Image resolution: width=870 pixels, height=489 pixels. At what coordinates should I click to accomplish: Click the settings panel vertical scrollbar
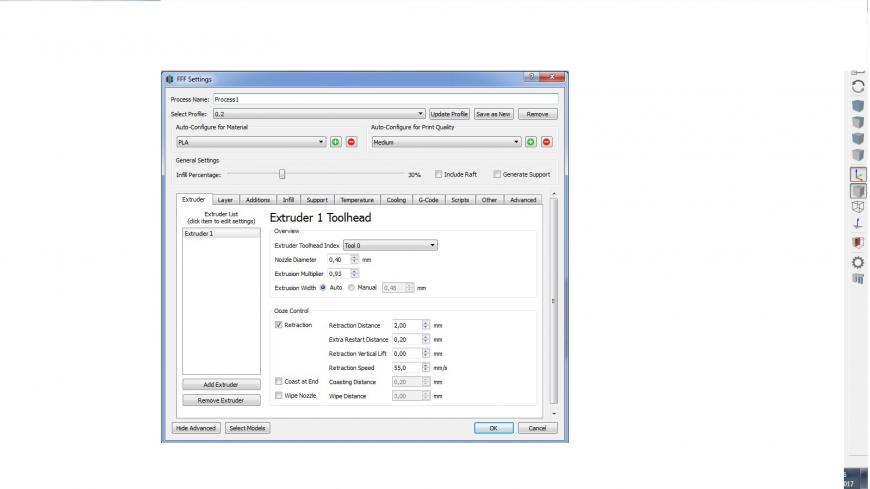(x=553, y=301)
